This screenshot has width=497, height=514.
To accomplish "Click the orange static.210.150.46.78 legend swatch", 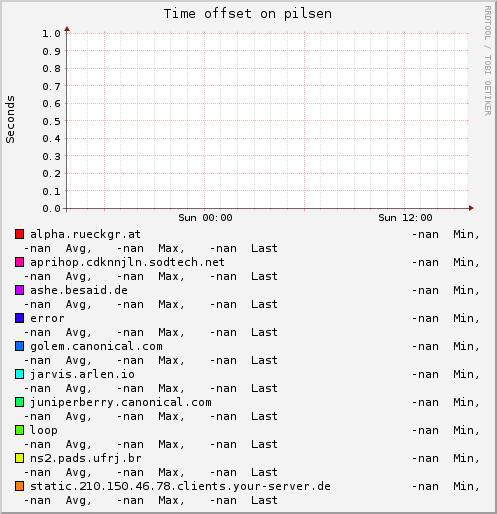I will click(19, 486).
